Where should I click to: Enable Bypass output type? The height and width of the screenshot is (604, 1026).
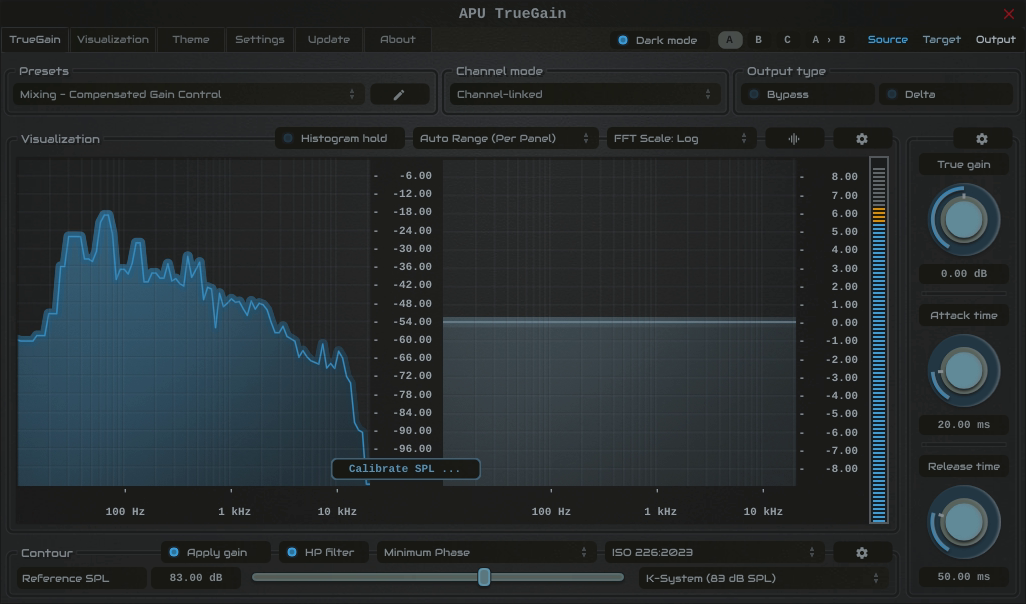807,95
